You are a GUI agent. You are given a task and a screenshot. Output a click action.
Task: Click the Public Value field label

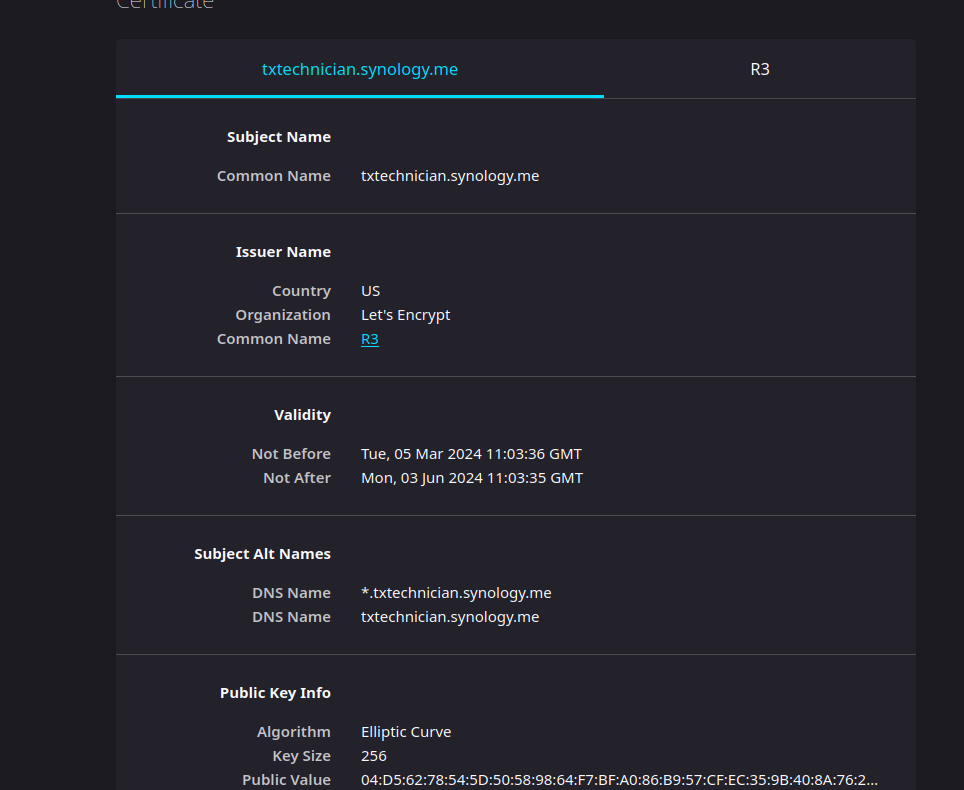286,780
